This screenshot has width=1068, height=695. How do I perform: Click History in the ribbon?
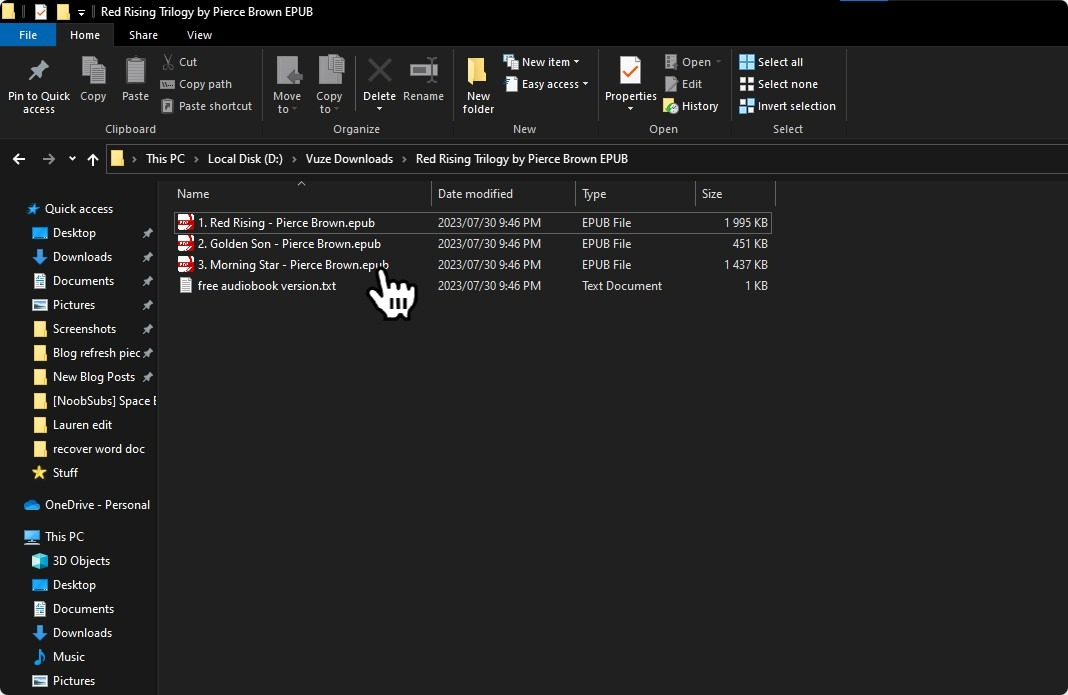pos(691,106)
